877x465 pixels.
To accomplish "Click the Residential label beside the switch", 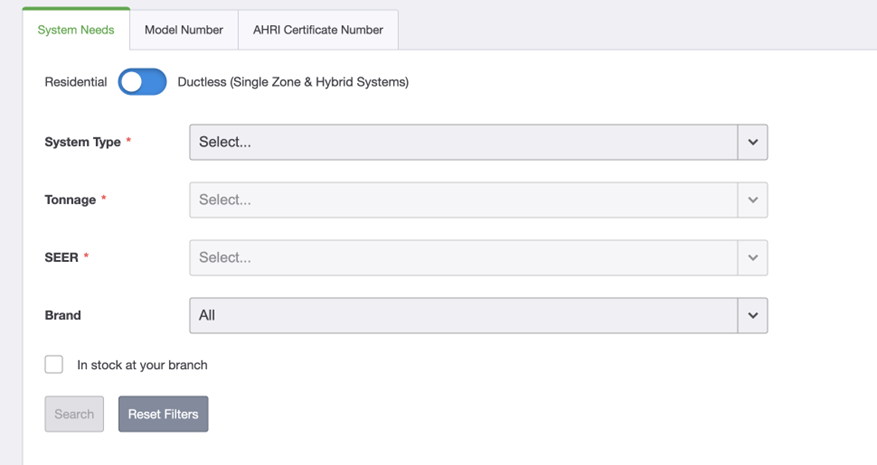I will point(76,82).
